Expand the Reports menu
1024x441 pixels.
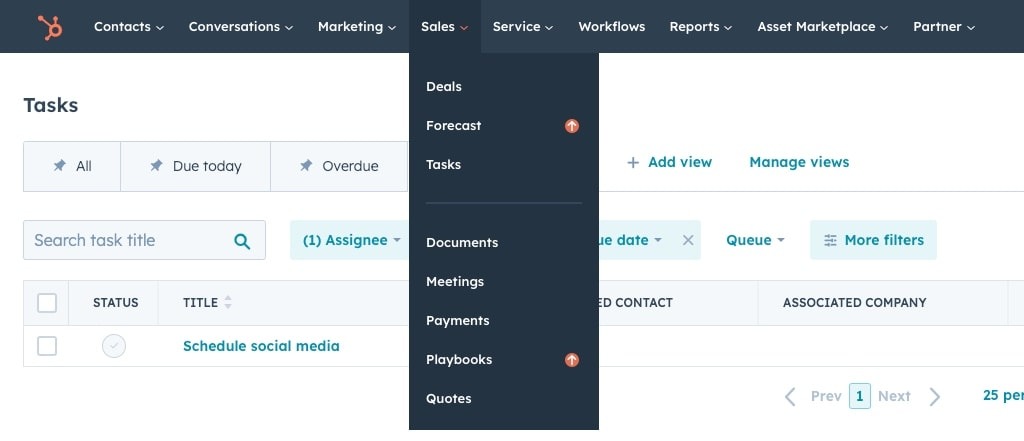pos(701,27)
